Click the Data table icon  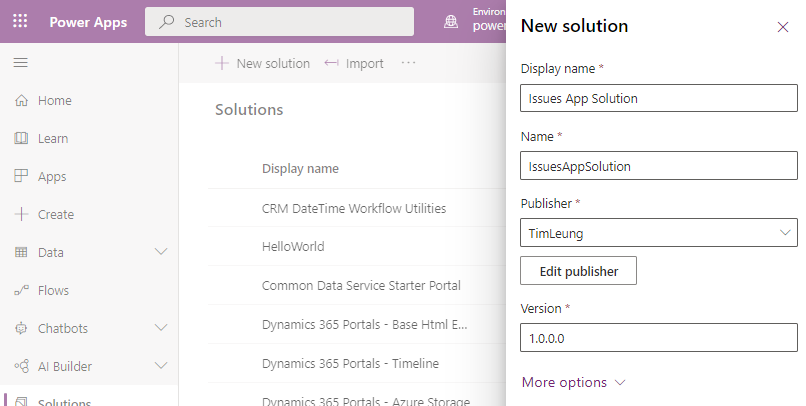click(x=21, y=252)
